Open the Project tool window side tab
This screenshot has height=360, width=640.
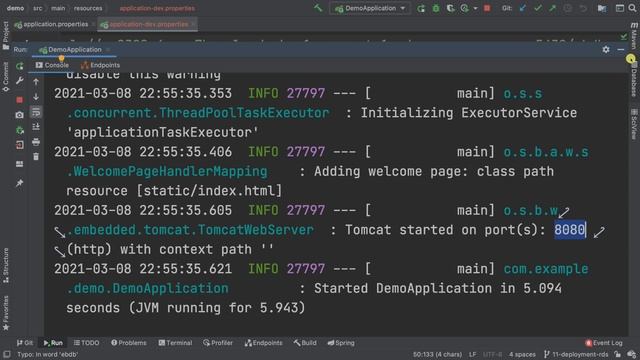click(x=5, y=36)
